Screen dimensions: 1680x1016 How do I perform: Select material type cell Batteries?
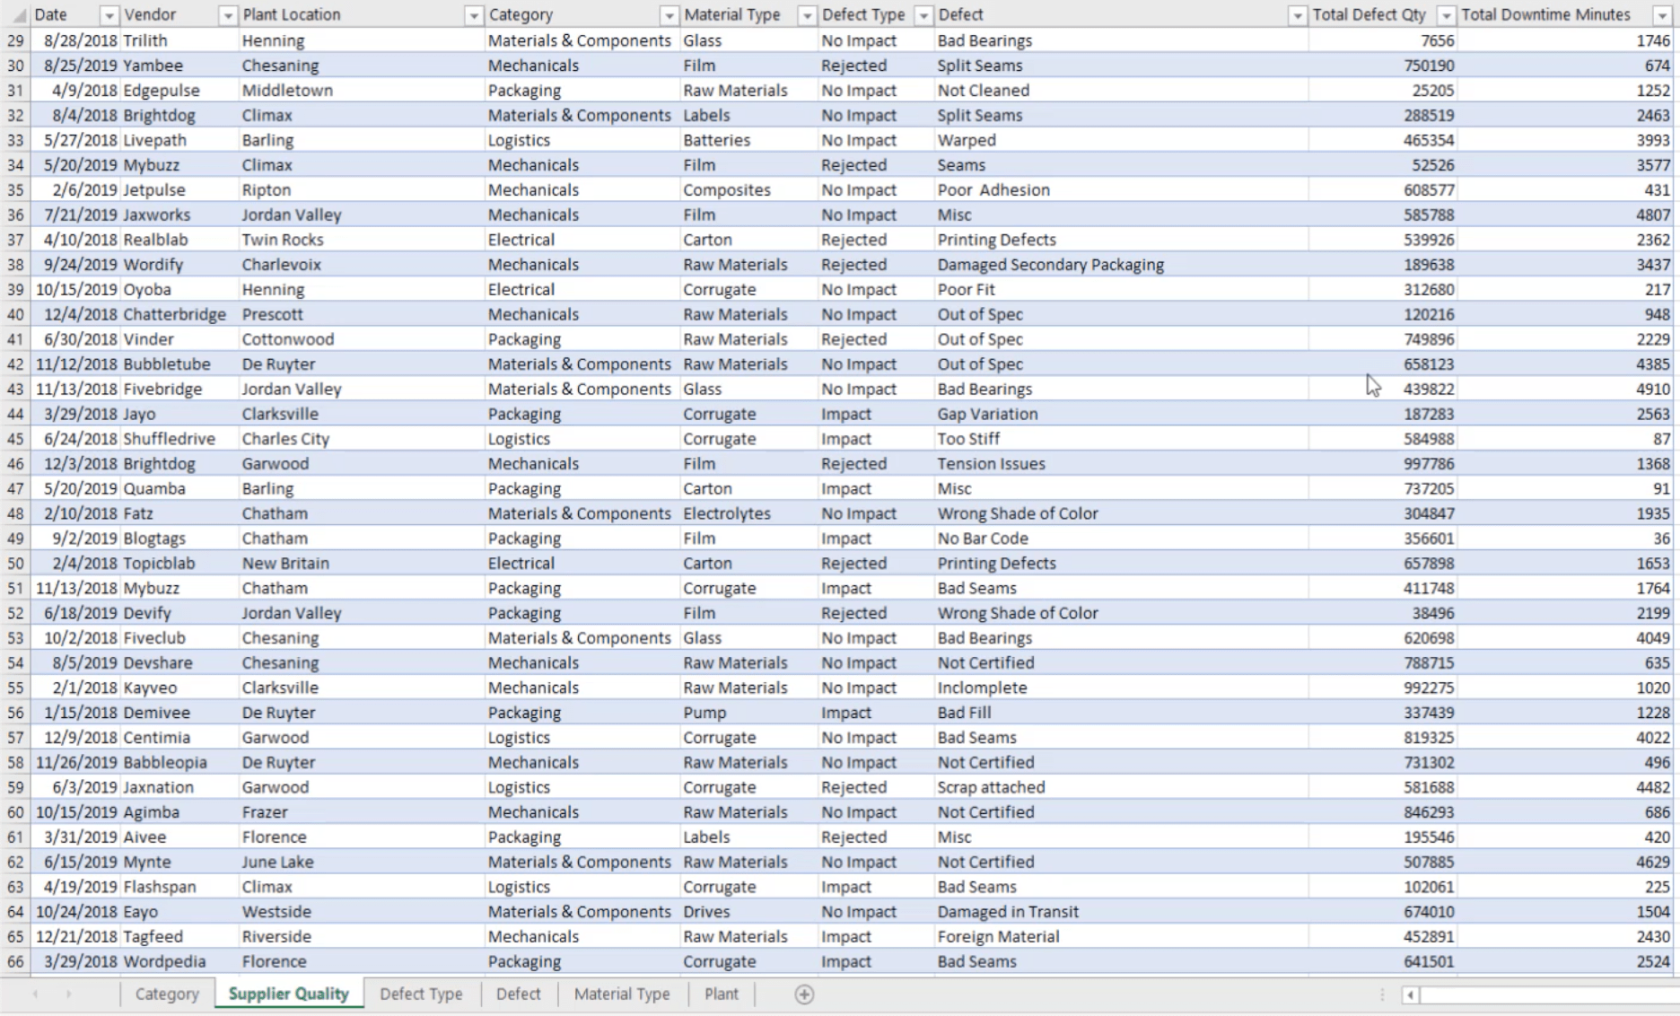(x=748, y=140)
